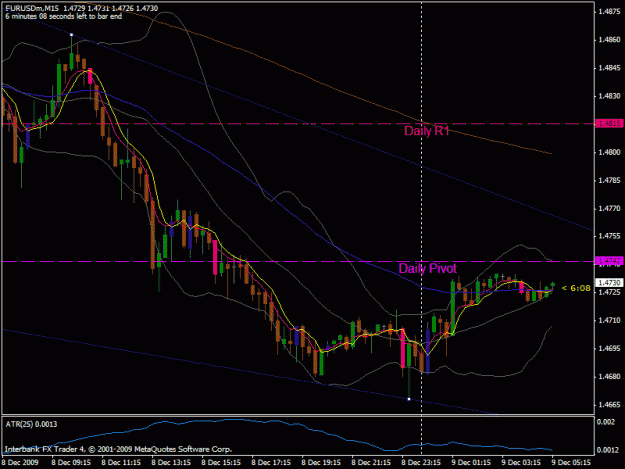Click the EURUSDm,M15 chart title
The image size is (625, 469).
[x=31, y=8]
